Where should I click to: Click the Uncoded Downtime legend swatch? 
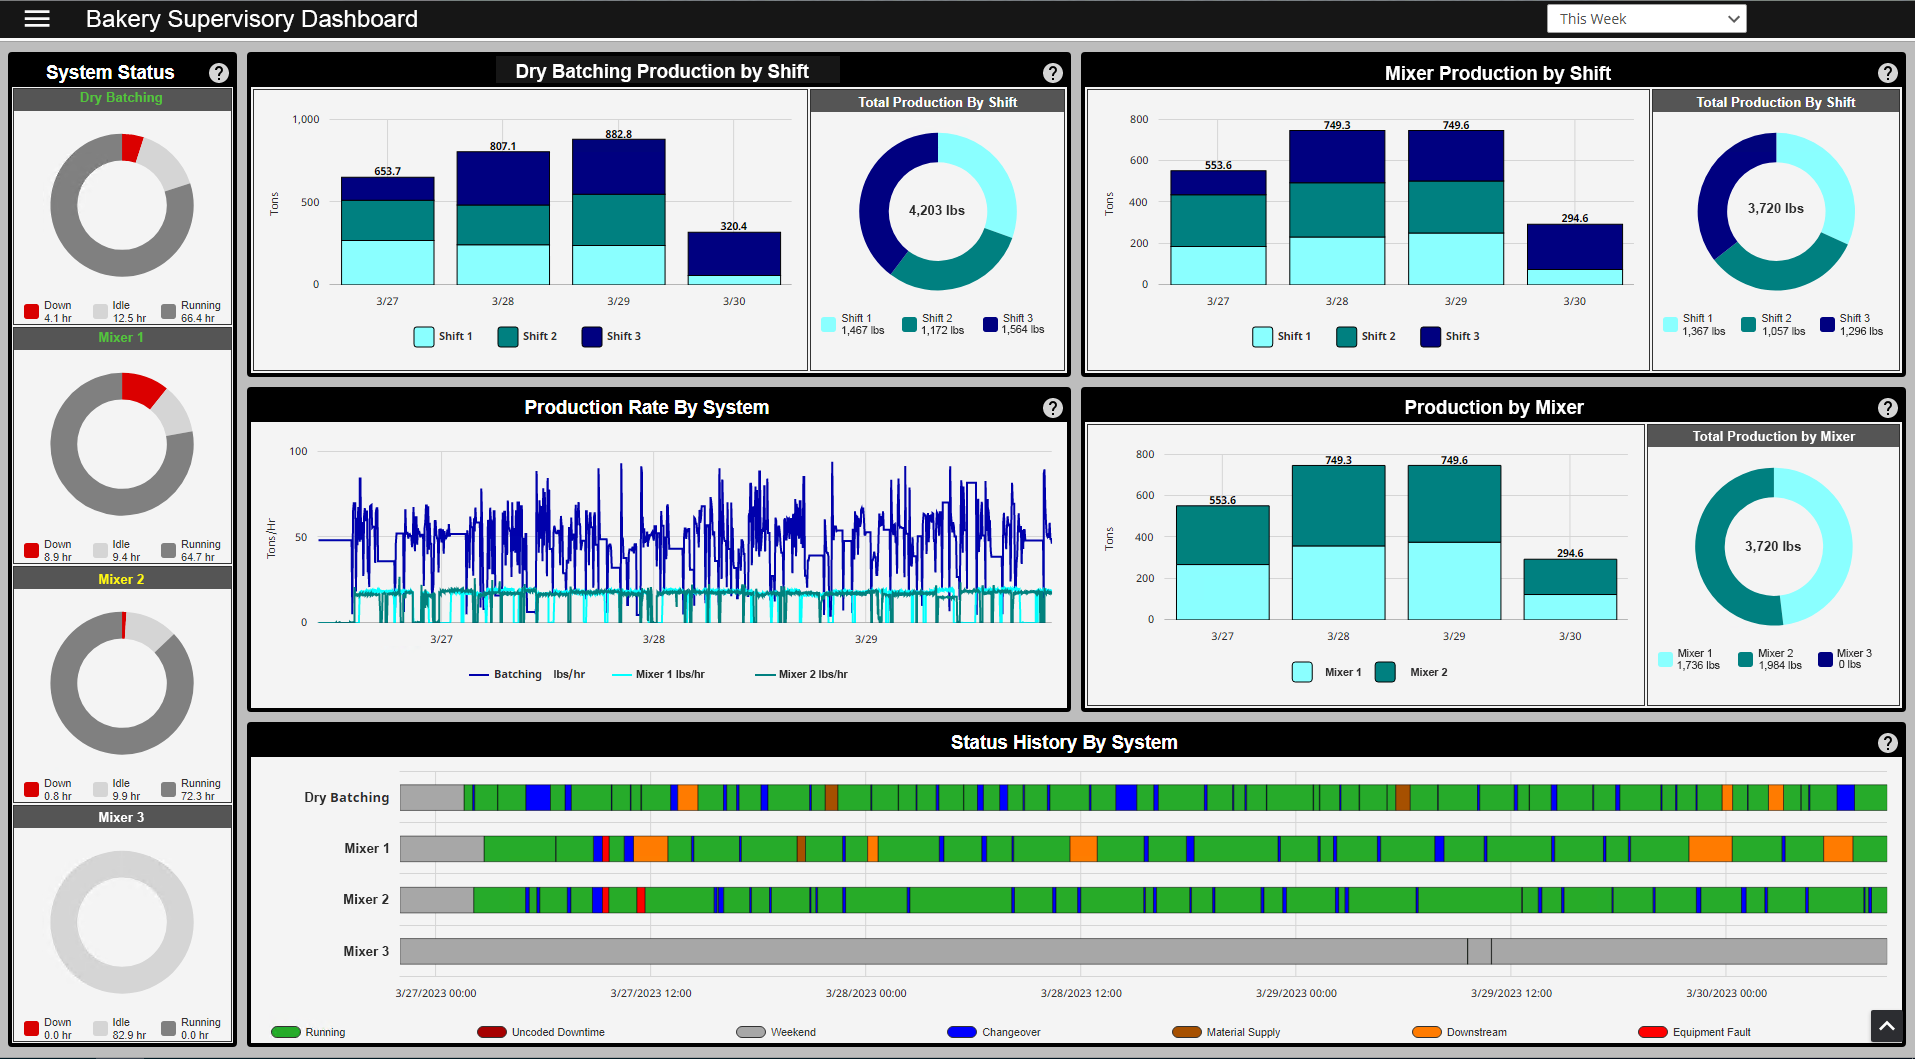pyautogui.click(x=492, y=1032)
